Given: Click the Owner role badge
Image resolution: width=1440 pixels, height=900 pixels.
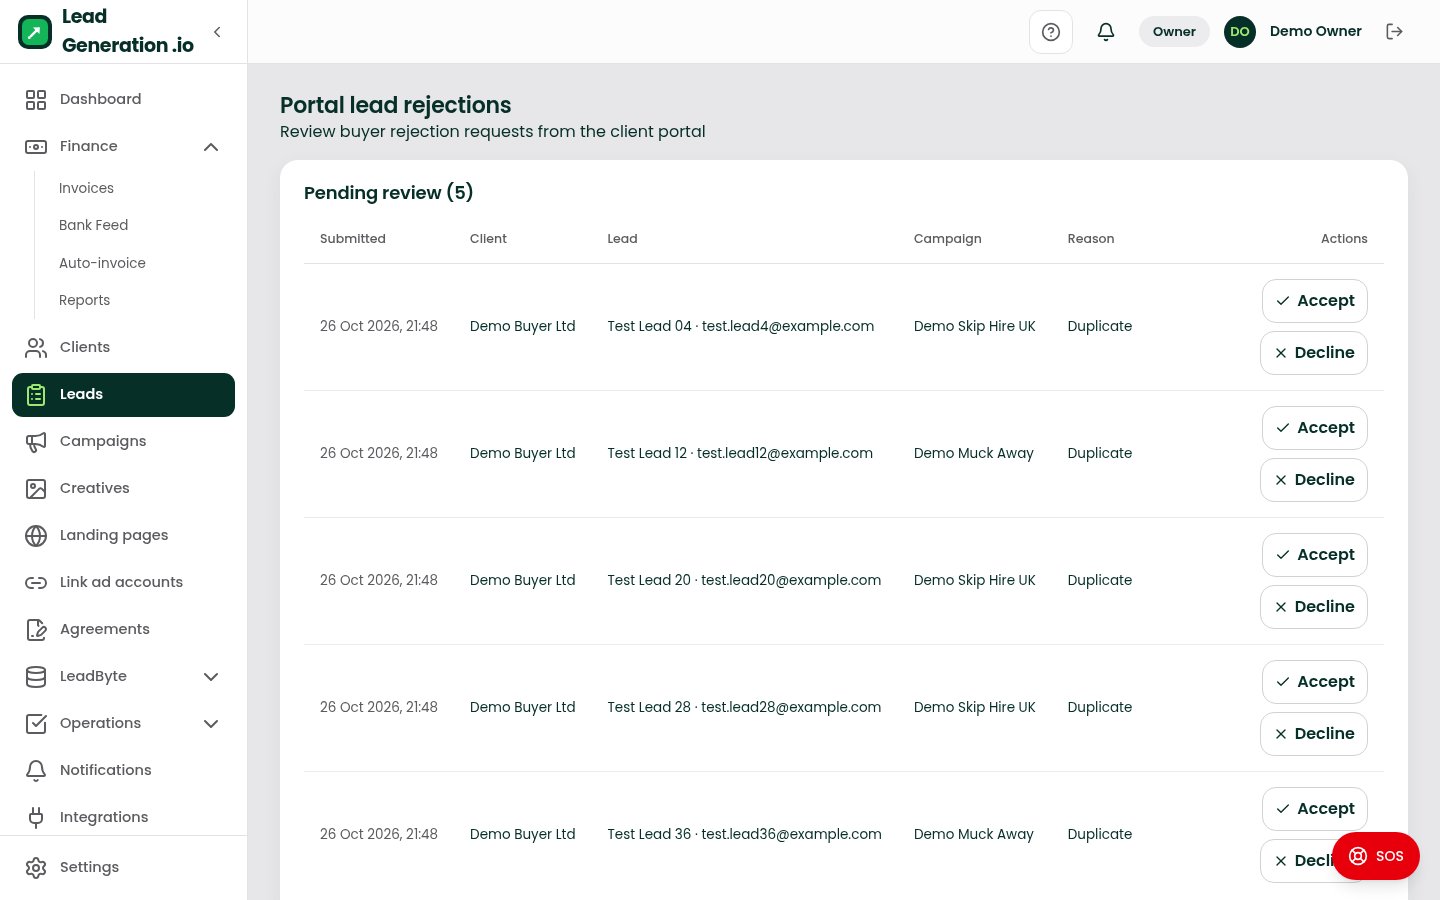Looking at the screenshot, I should tap(1174, 32).
